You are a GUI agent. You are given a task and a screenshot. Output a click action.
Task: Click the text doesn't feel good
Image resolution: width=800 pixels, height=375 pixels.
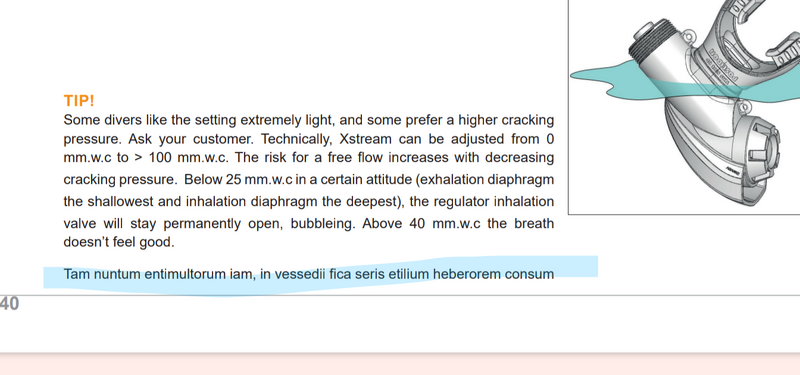[119, 242]
